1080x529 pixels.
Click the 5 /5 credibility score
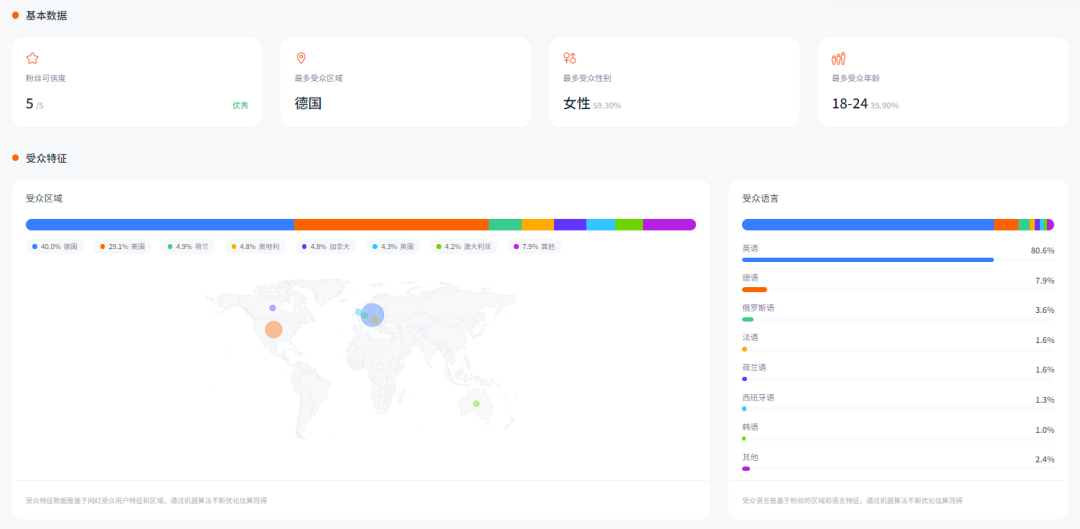click(x=35, y=104)
